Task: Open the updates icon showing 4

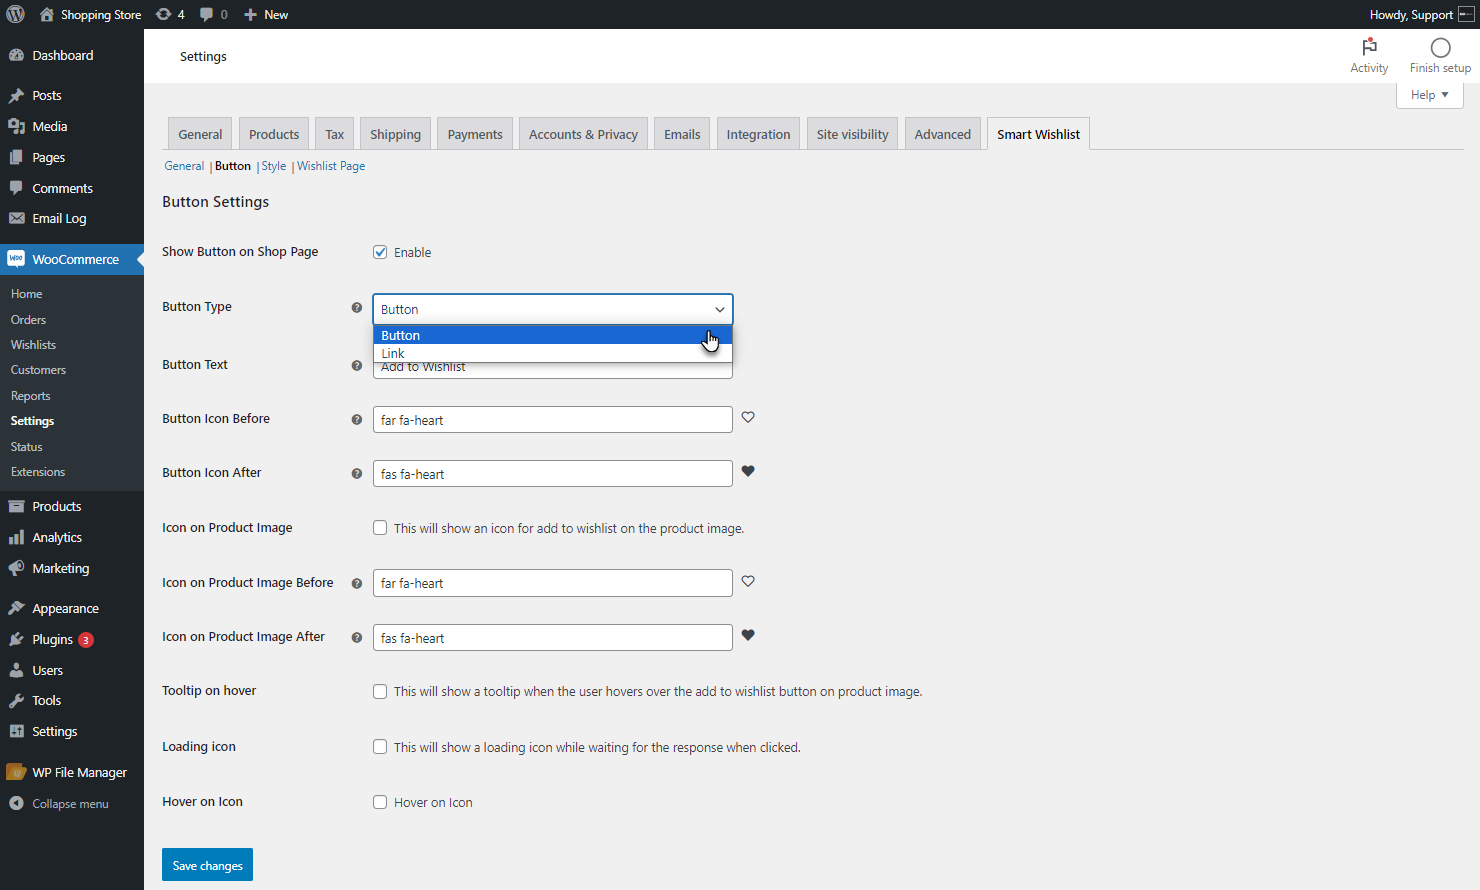Action: pyautogui.click(x=164, y=14)
